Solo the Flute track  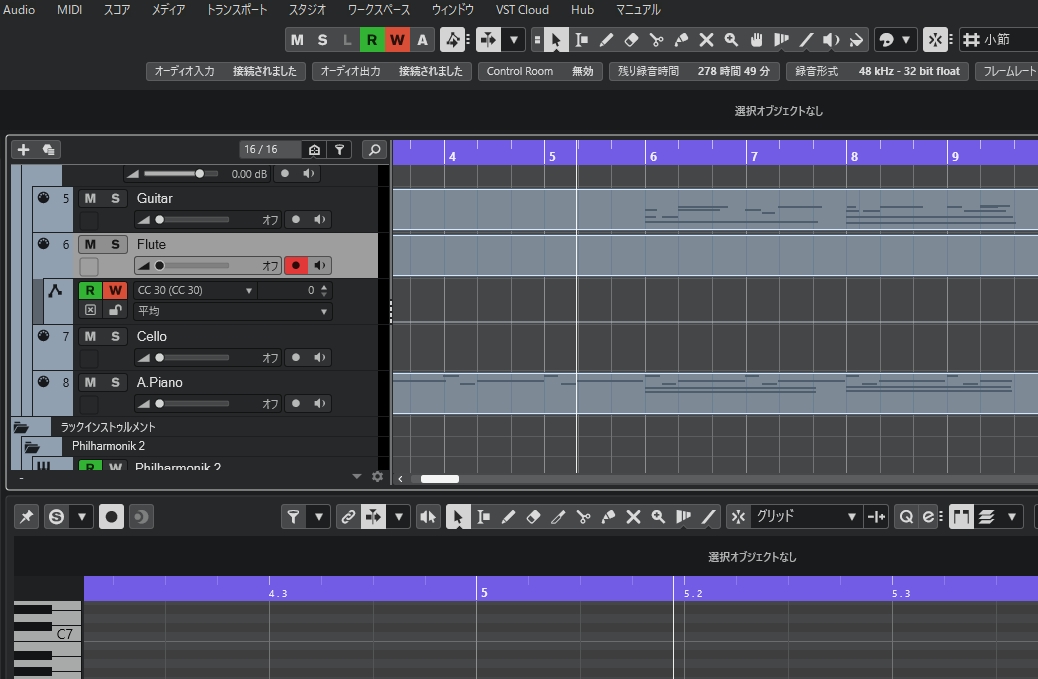(x=115, y=244)
